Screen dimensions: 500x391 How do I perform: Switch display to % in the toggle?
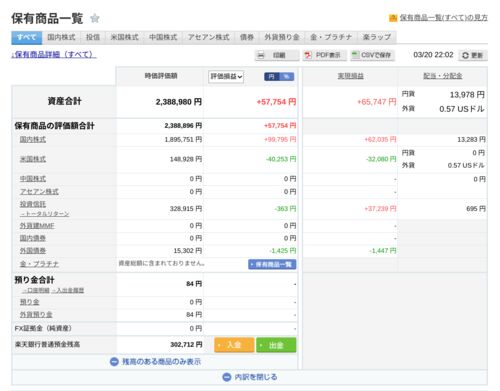coord(287,77)
